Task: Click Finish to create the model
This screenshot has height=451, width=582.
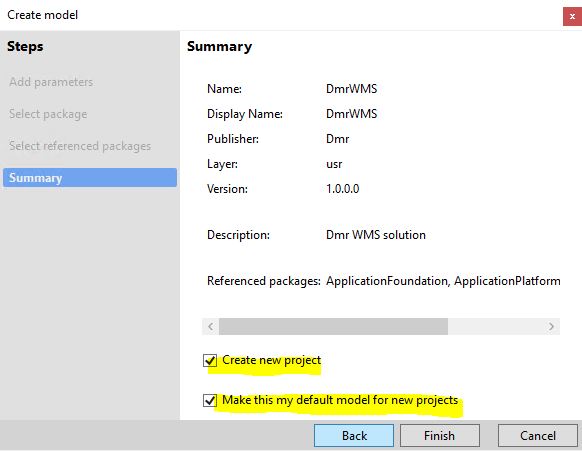Action: click(439, 435)
